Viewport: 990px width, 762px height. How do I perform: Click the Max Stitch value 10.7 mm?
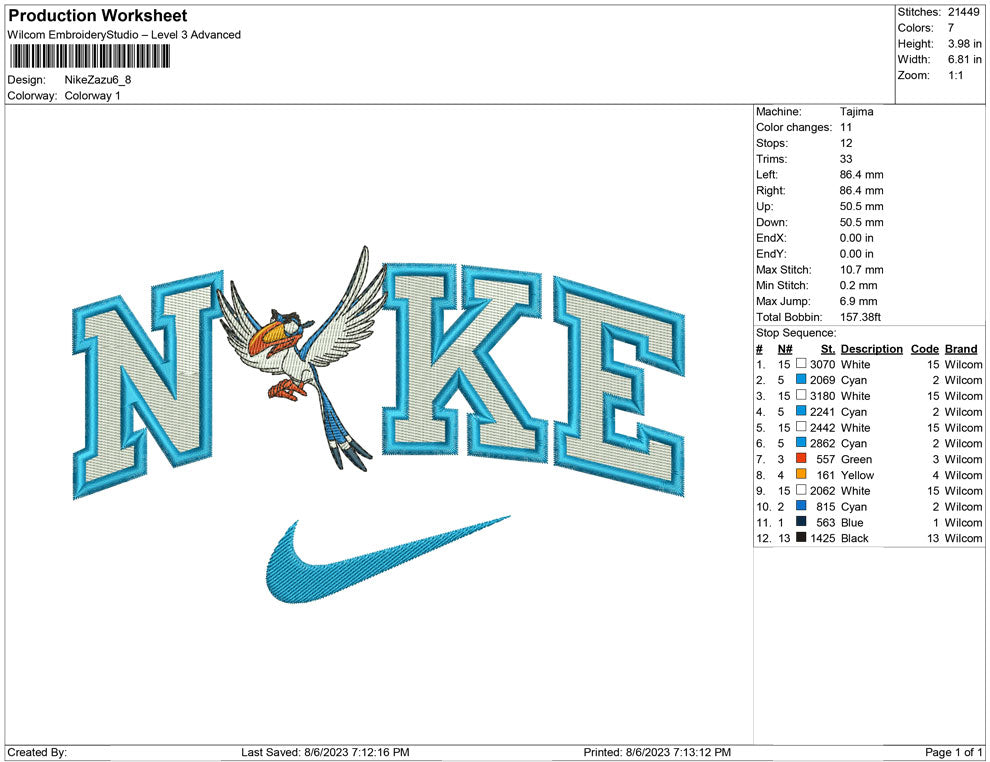click(862, 270)
